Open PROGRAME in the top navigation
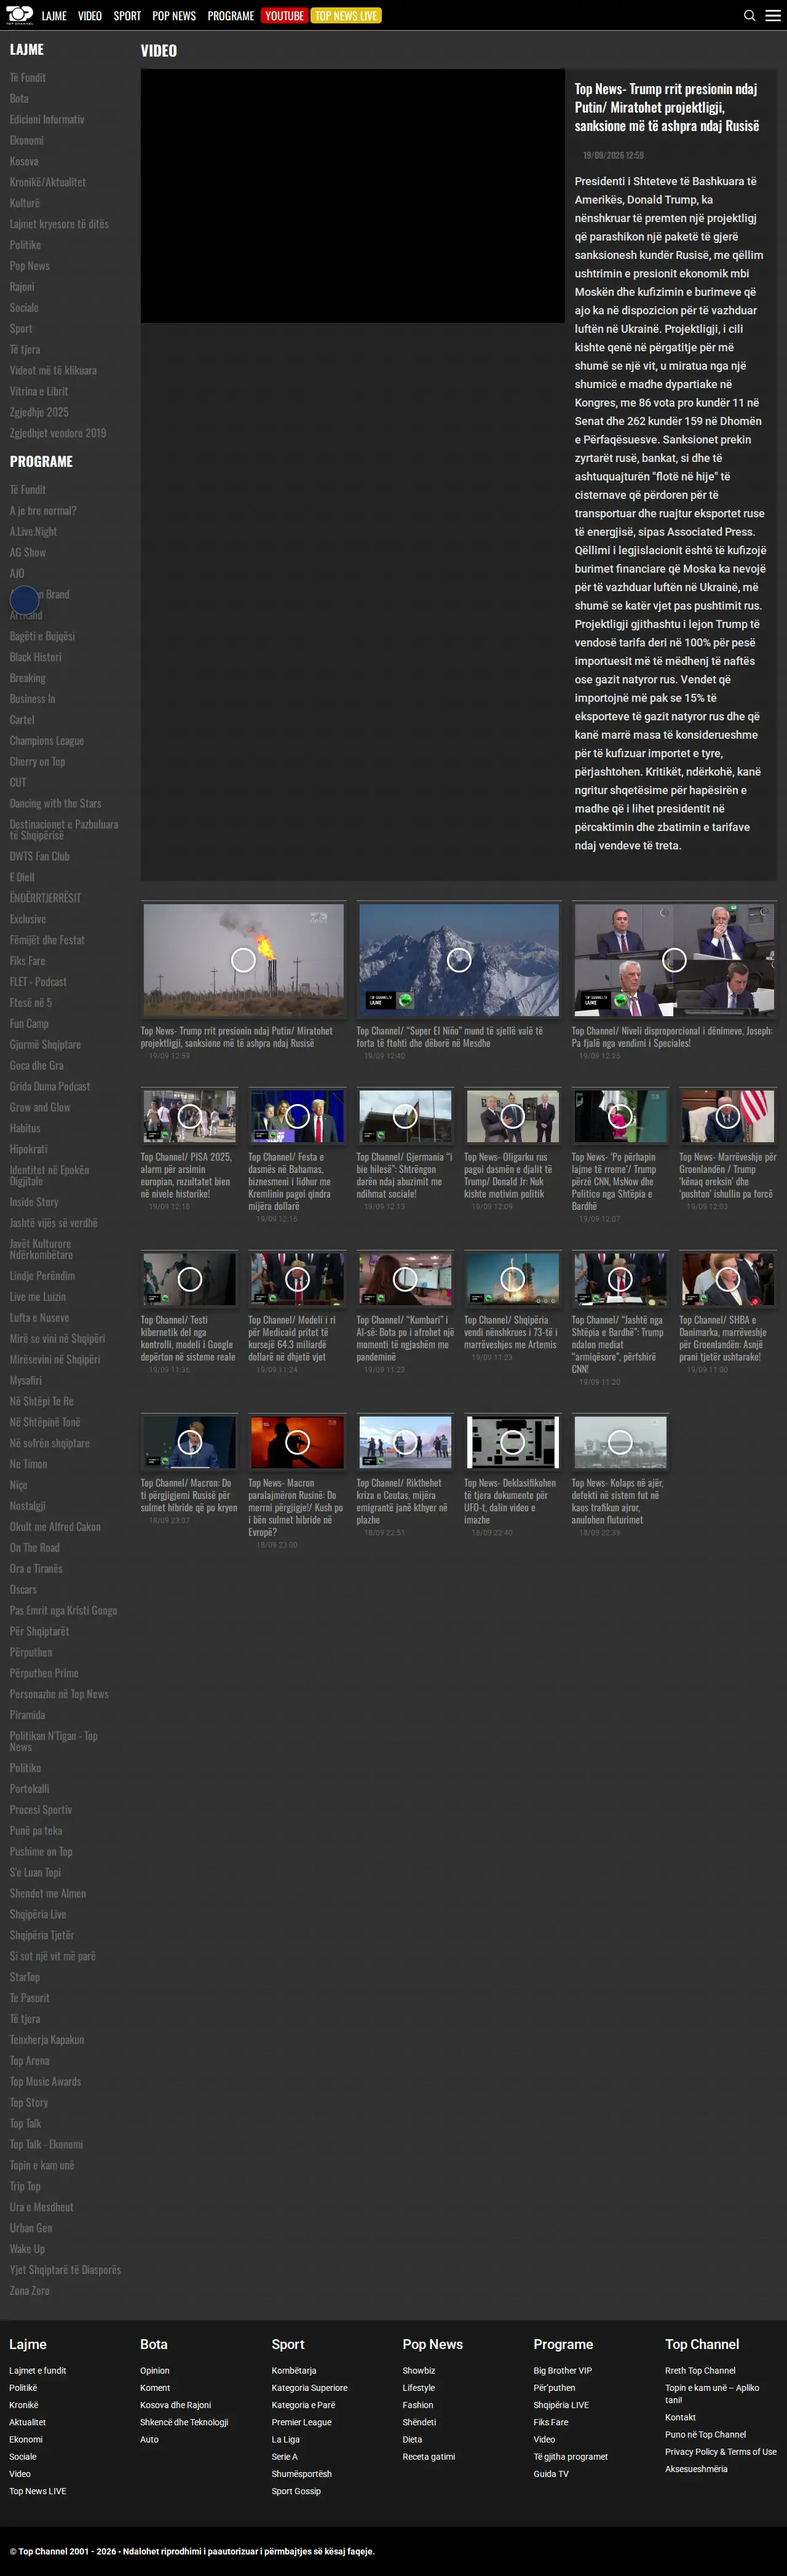 (231, 16)
